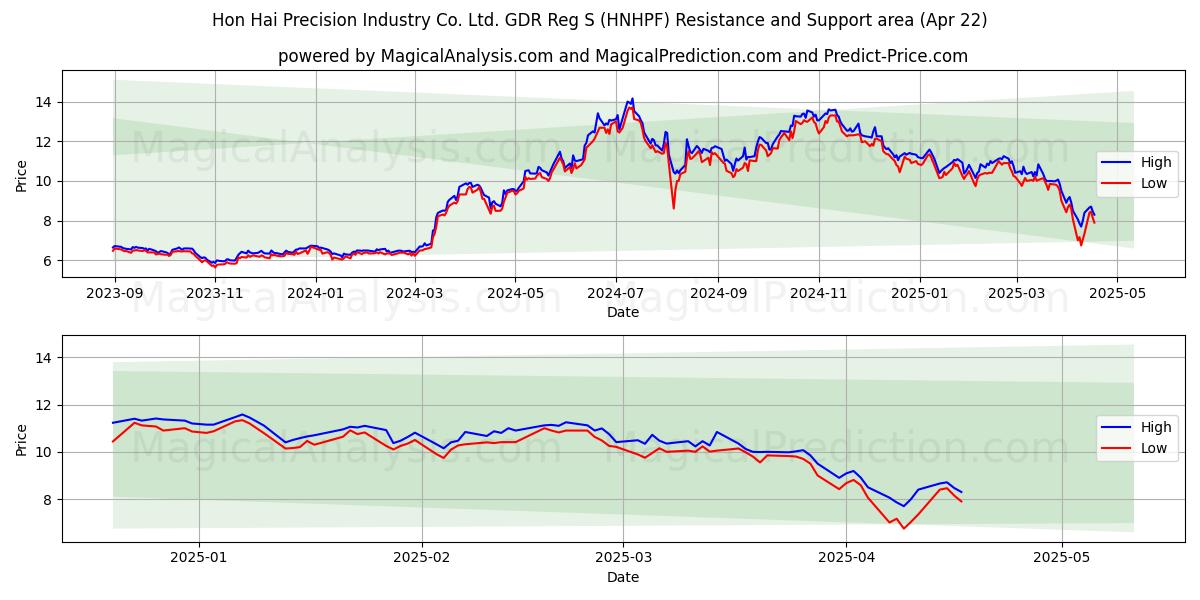This screenshot has height=600, width=1200.
Task: Click the '2023-11' tick label on upper axis
Action: pyautogui.click(x=215, y=293)
